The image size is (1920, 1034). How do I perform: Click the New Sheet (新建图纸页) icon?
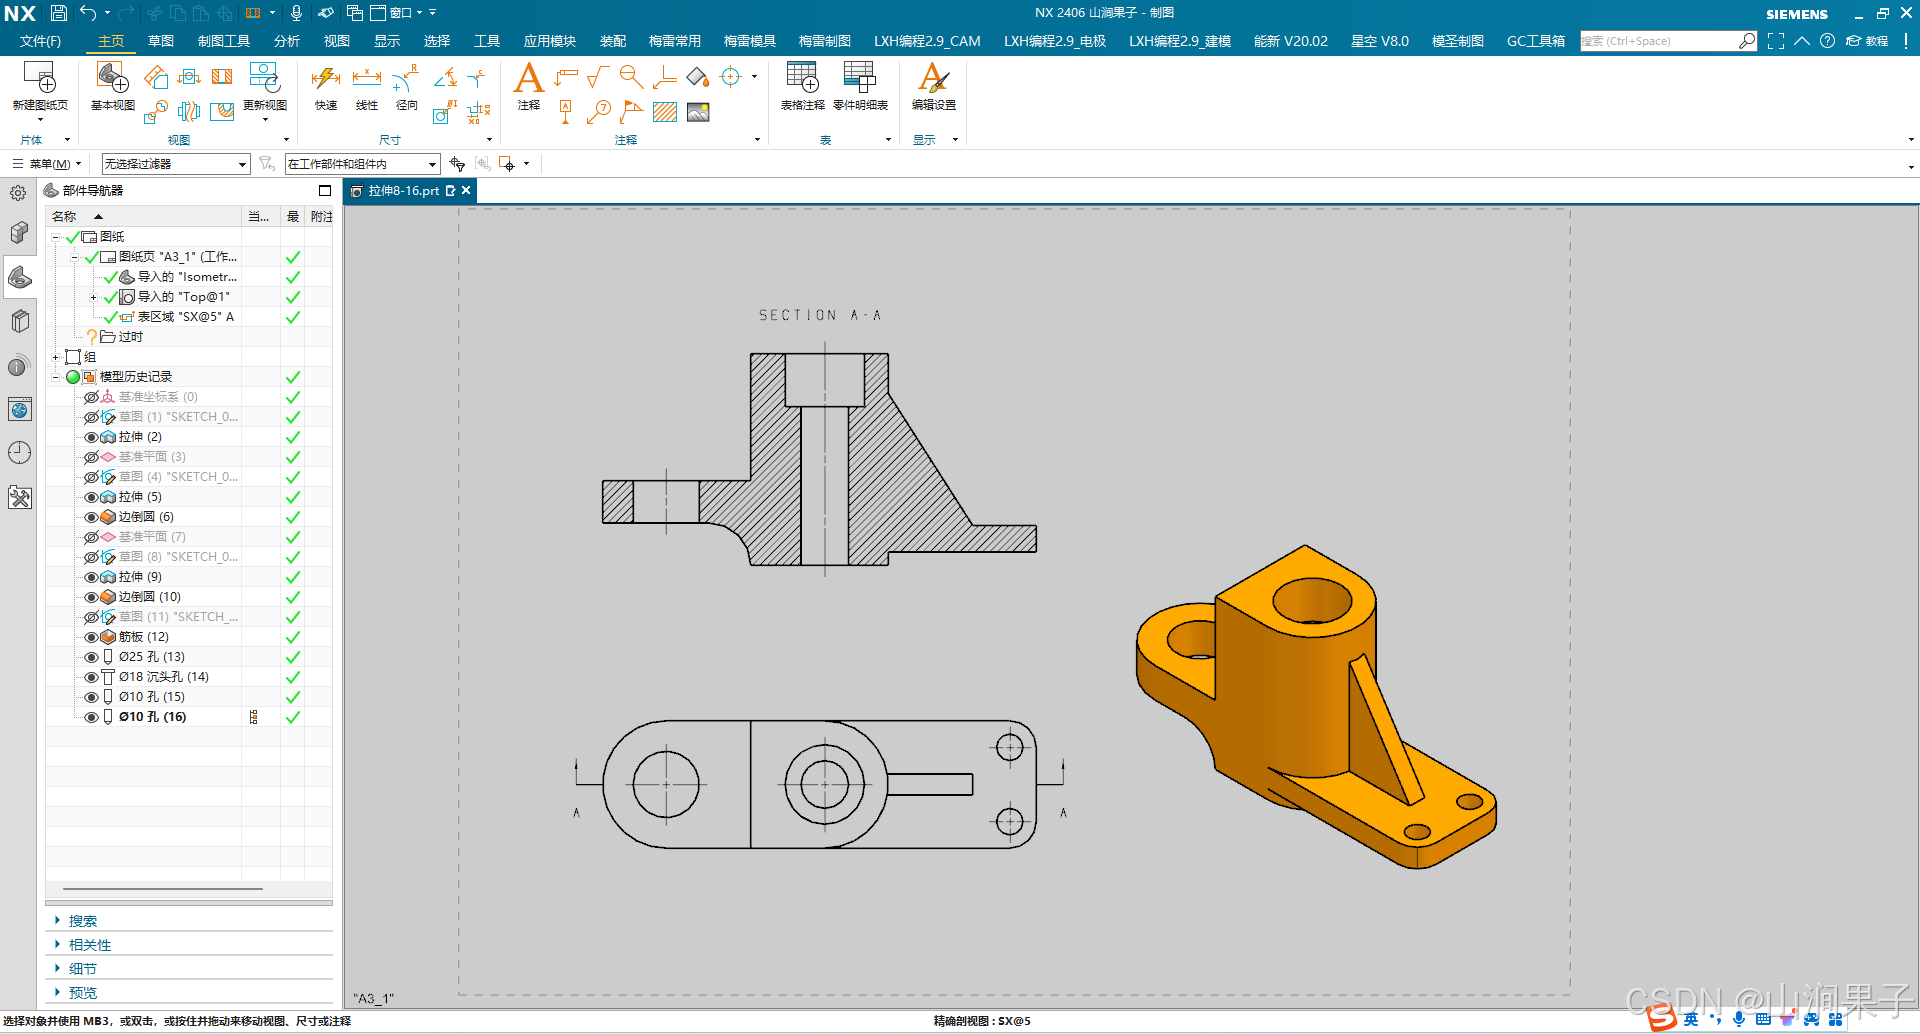(x=40, y=78)
